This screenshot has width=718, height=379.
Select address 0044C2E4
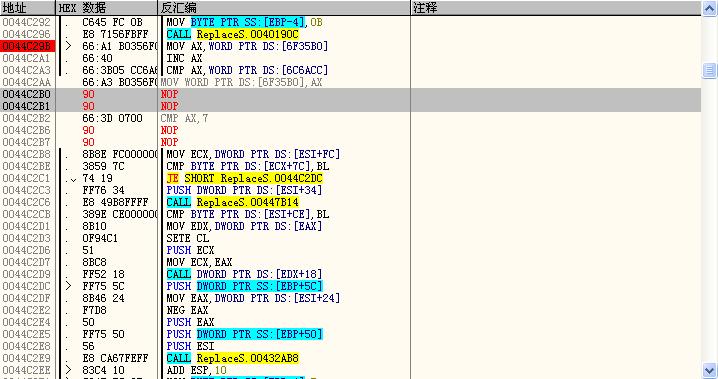pos(27,322)
